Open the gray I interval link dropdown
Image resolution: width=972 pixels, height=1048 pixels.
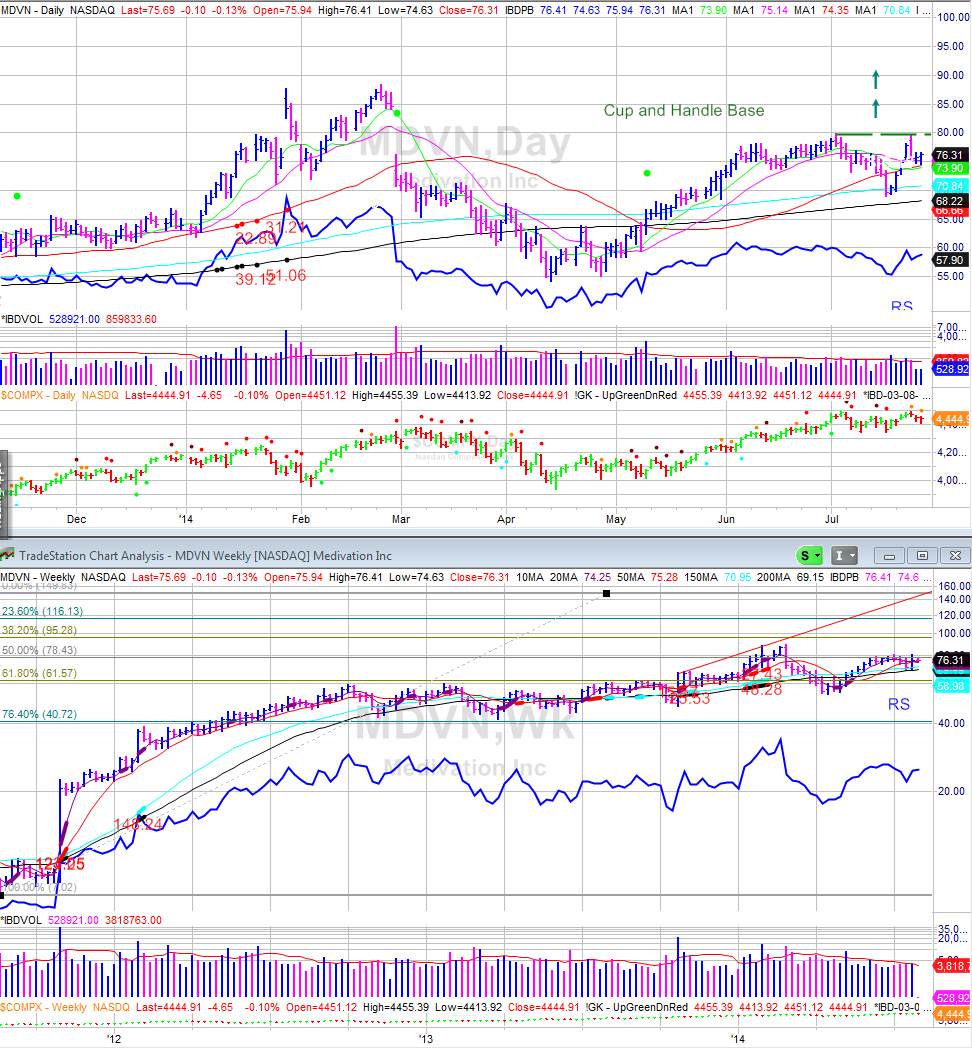pyautogui.click(x=844, y=555)
